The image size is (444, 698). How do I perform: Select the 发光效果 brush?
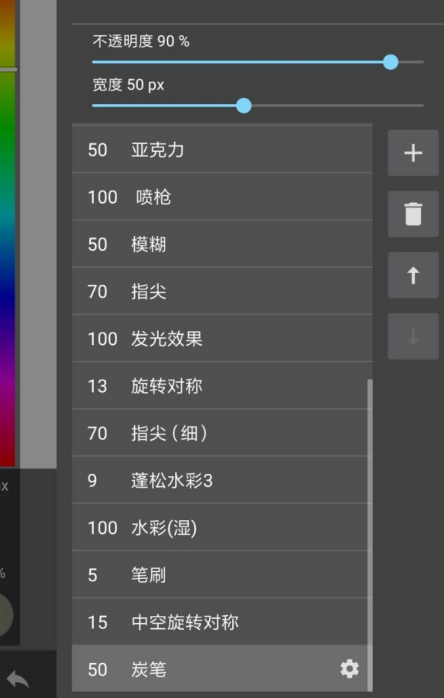[222, 339]
